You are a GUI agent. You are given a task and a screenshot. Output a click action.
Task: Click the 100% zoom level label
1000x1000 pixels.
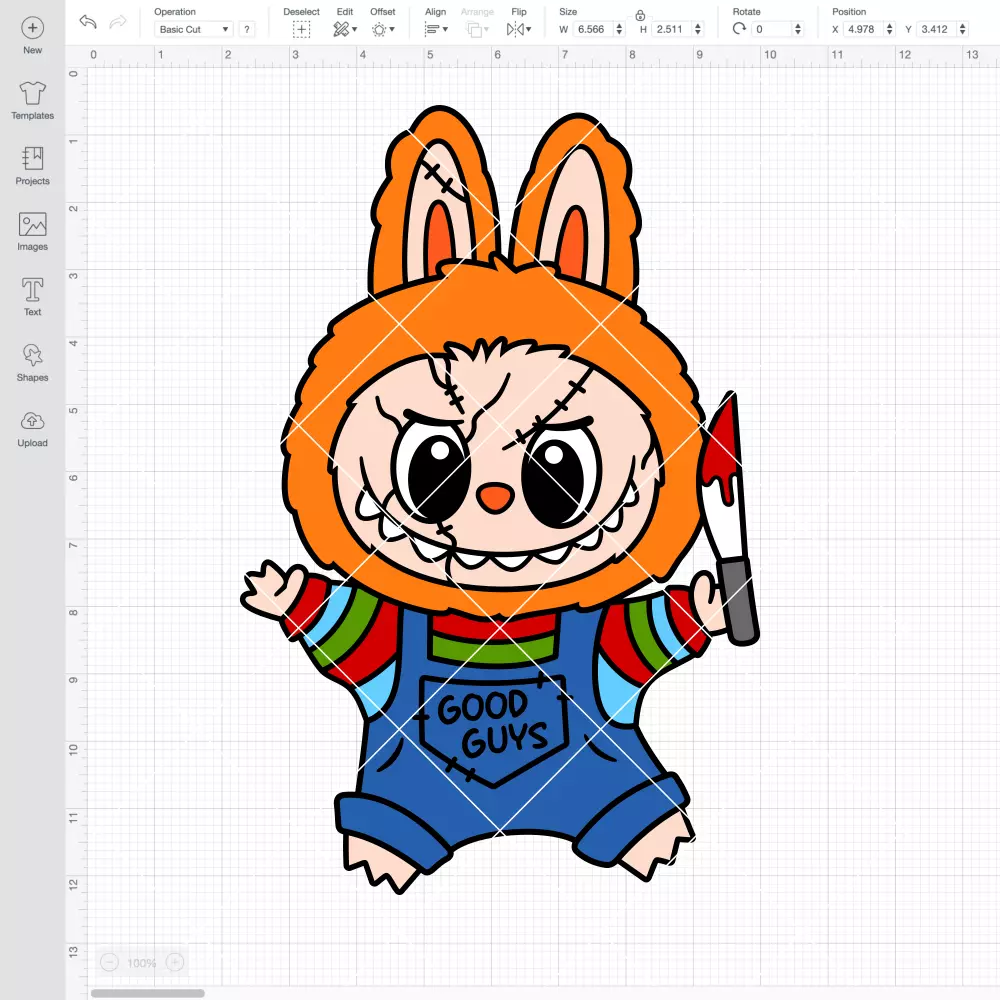142,963
